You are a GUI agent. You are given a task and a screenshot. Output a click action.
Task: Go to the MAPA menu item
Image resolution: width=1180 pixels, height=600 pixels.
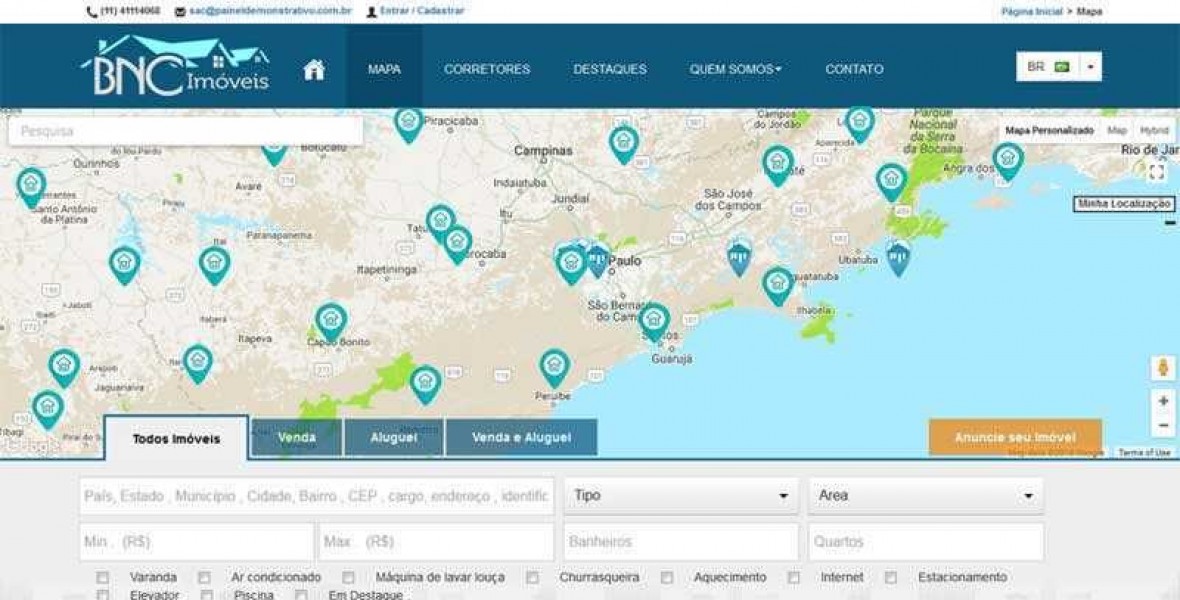[385, 69]
